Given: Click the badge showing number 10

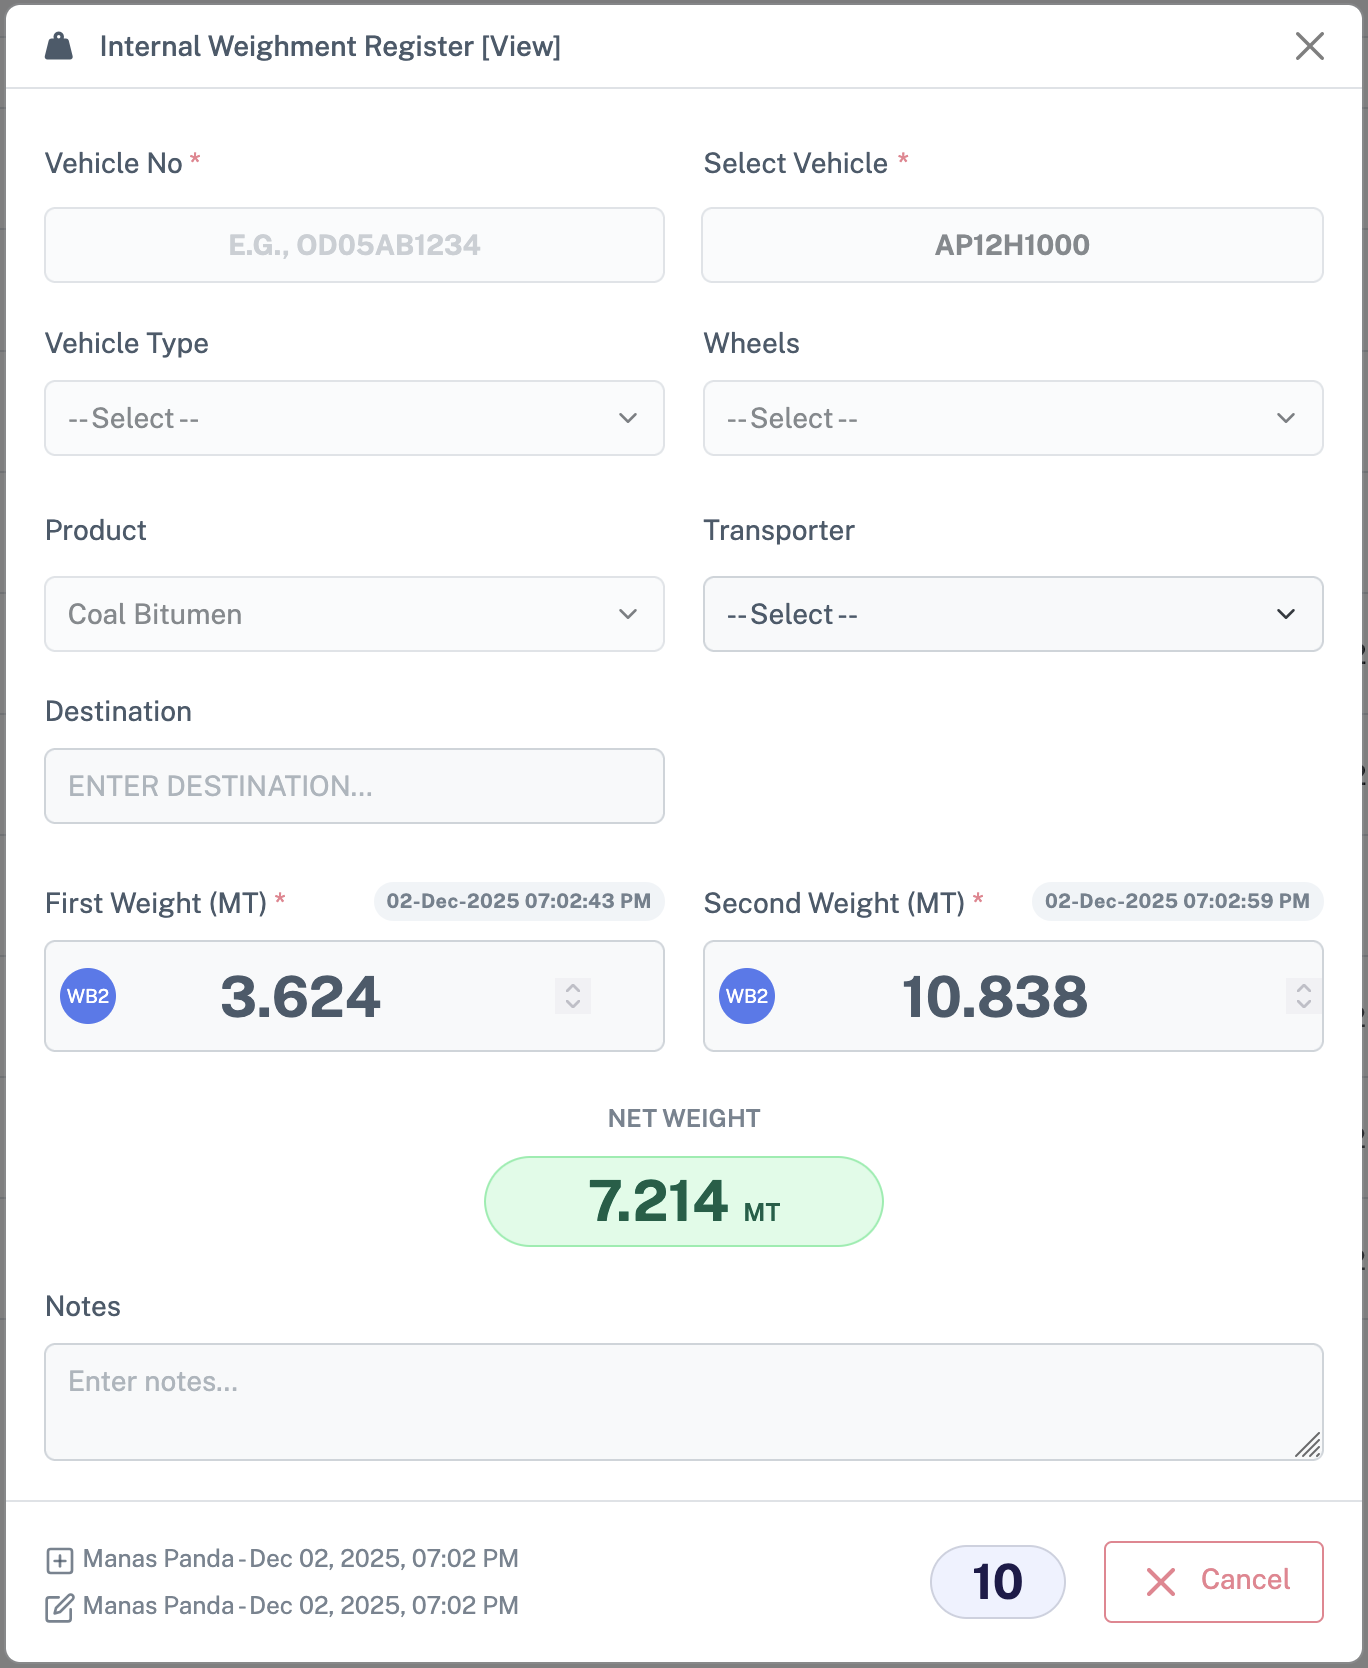Looking at the screenshot, I should (x=997, y=1582).
